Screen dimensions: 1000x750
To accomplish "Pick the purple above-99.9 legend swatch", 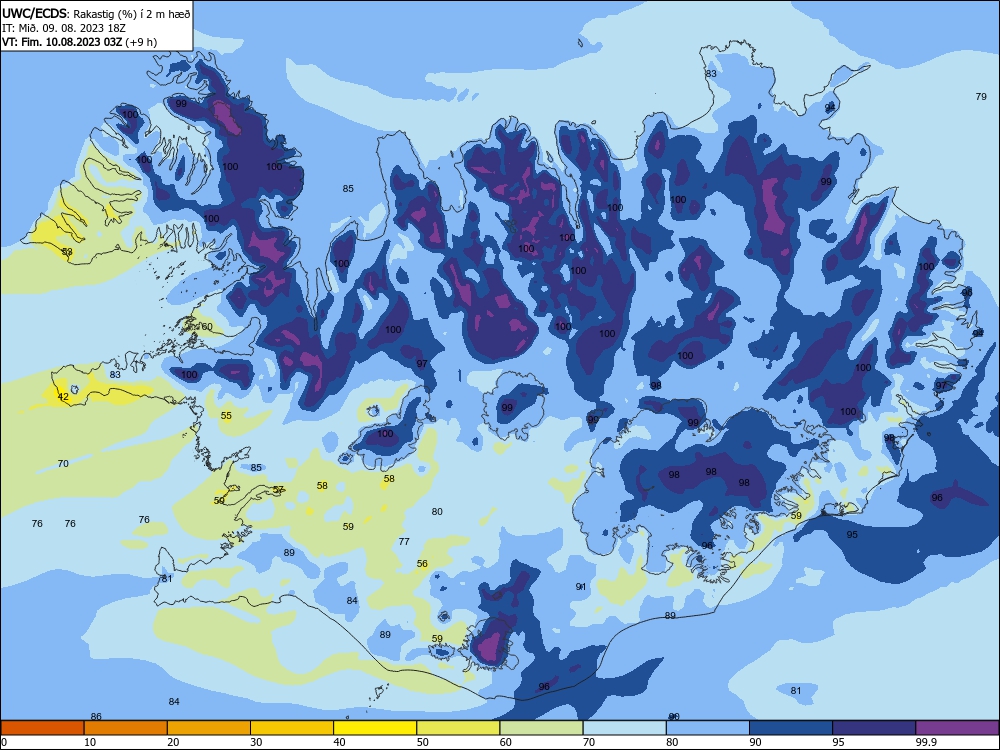I will click(x=957, y=728).
